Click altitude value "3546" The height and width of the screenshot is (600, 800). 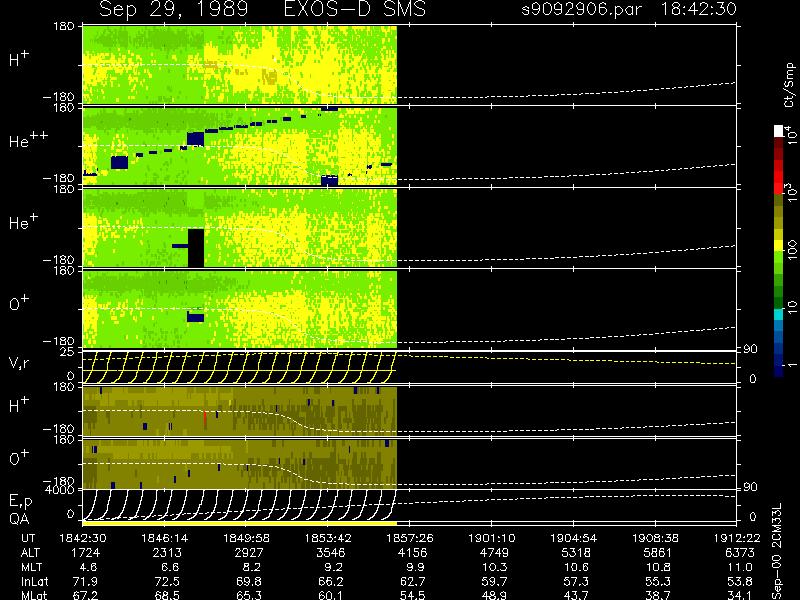(x=331, y=553)
